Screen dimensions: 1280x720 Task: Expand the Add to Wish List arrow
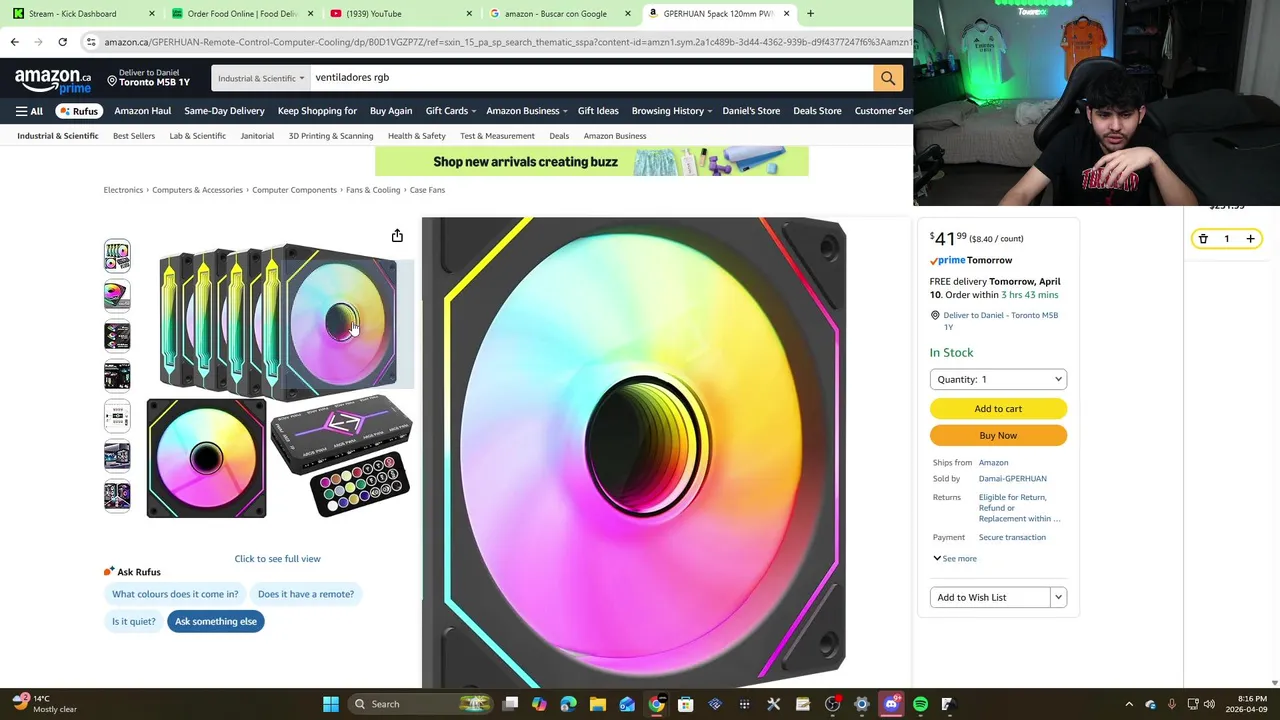[x=1058, y=597]
